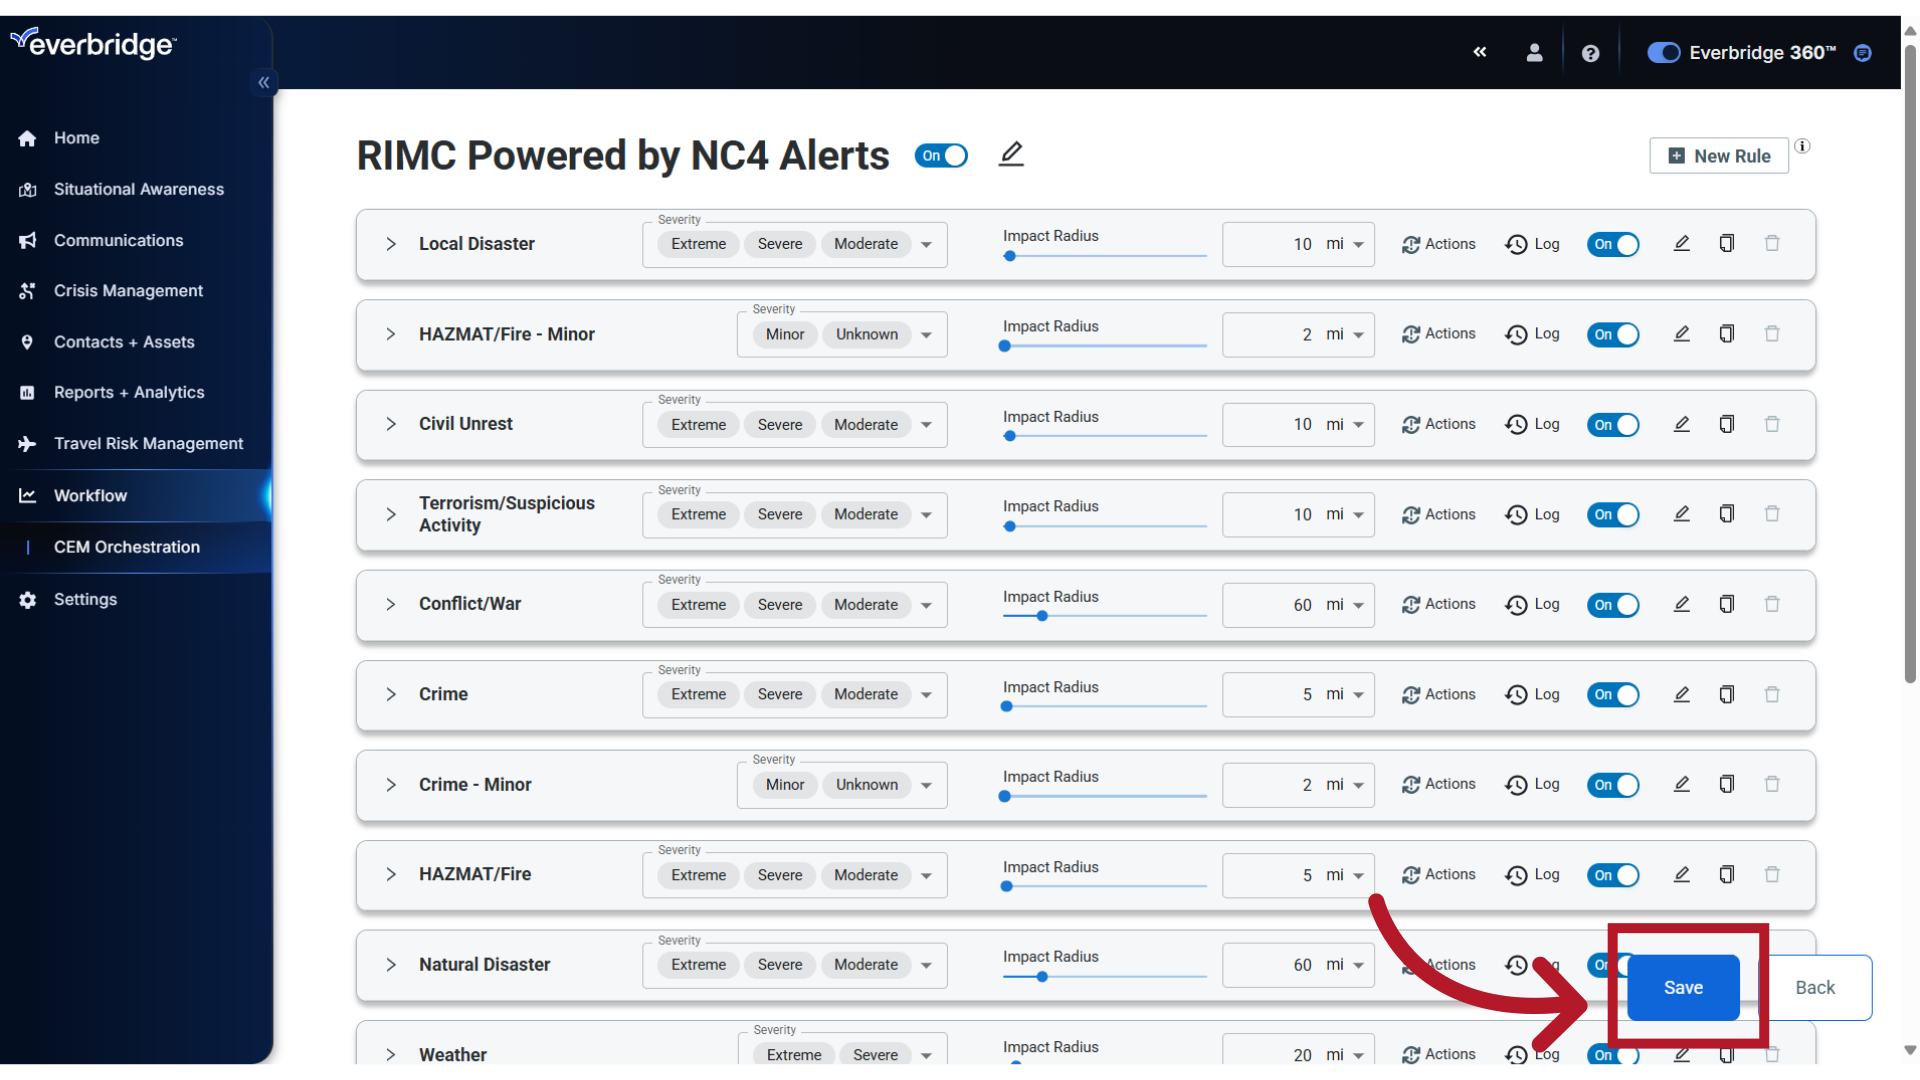Screen dimensions: 1920x1080
Task: Open the edit pencil icon next to RIMC title
Action: coord(1011,155)
